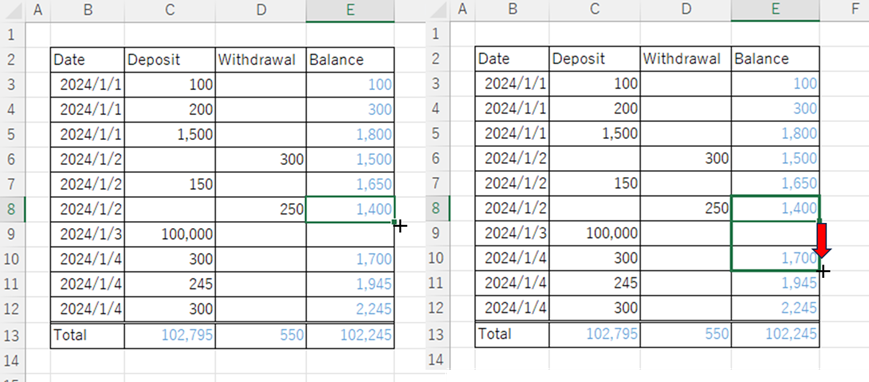Click the 1,500 balance cell in right table
The height and width of the screenshot is (382, 869).
click(x=775, y=160)
